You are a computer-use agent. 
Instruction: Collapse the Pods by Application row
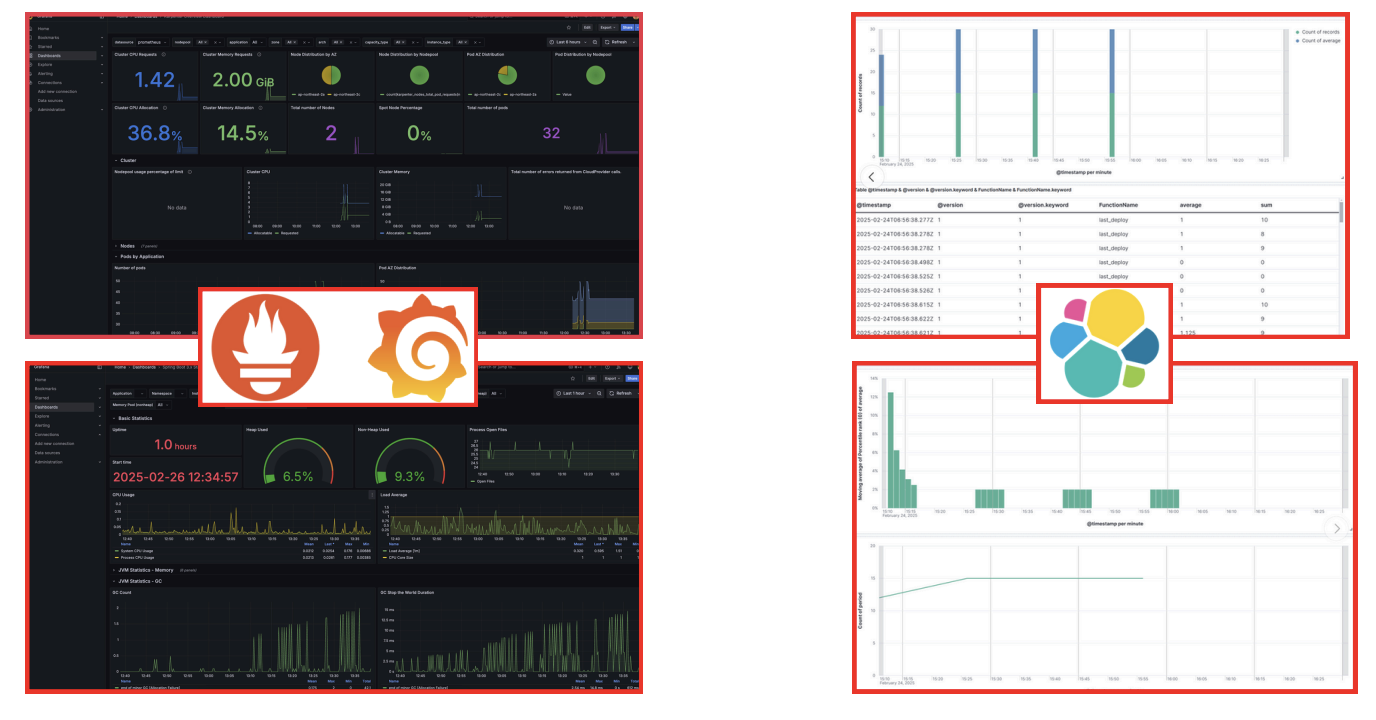click(141, 256)
